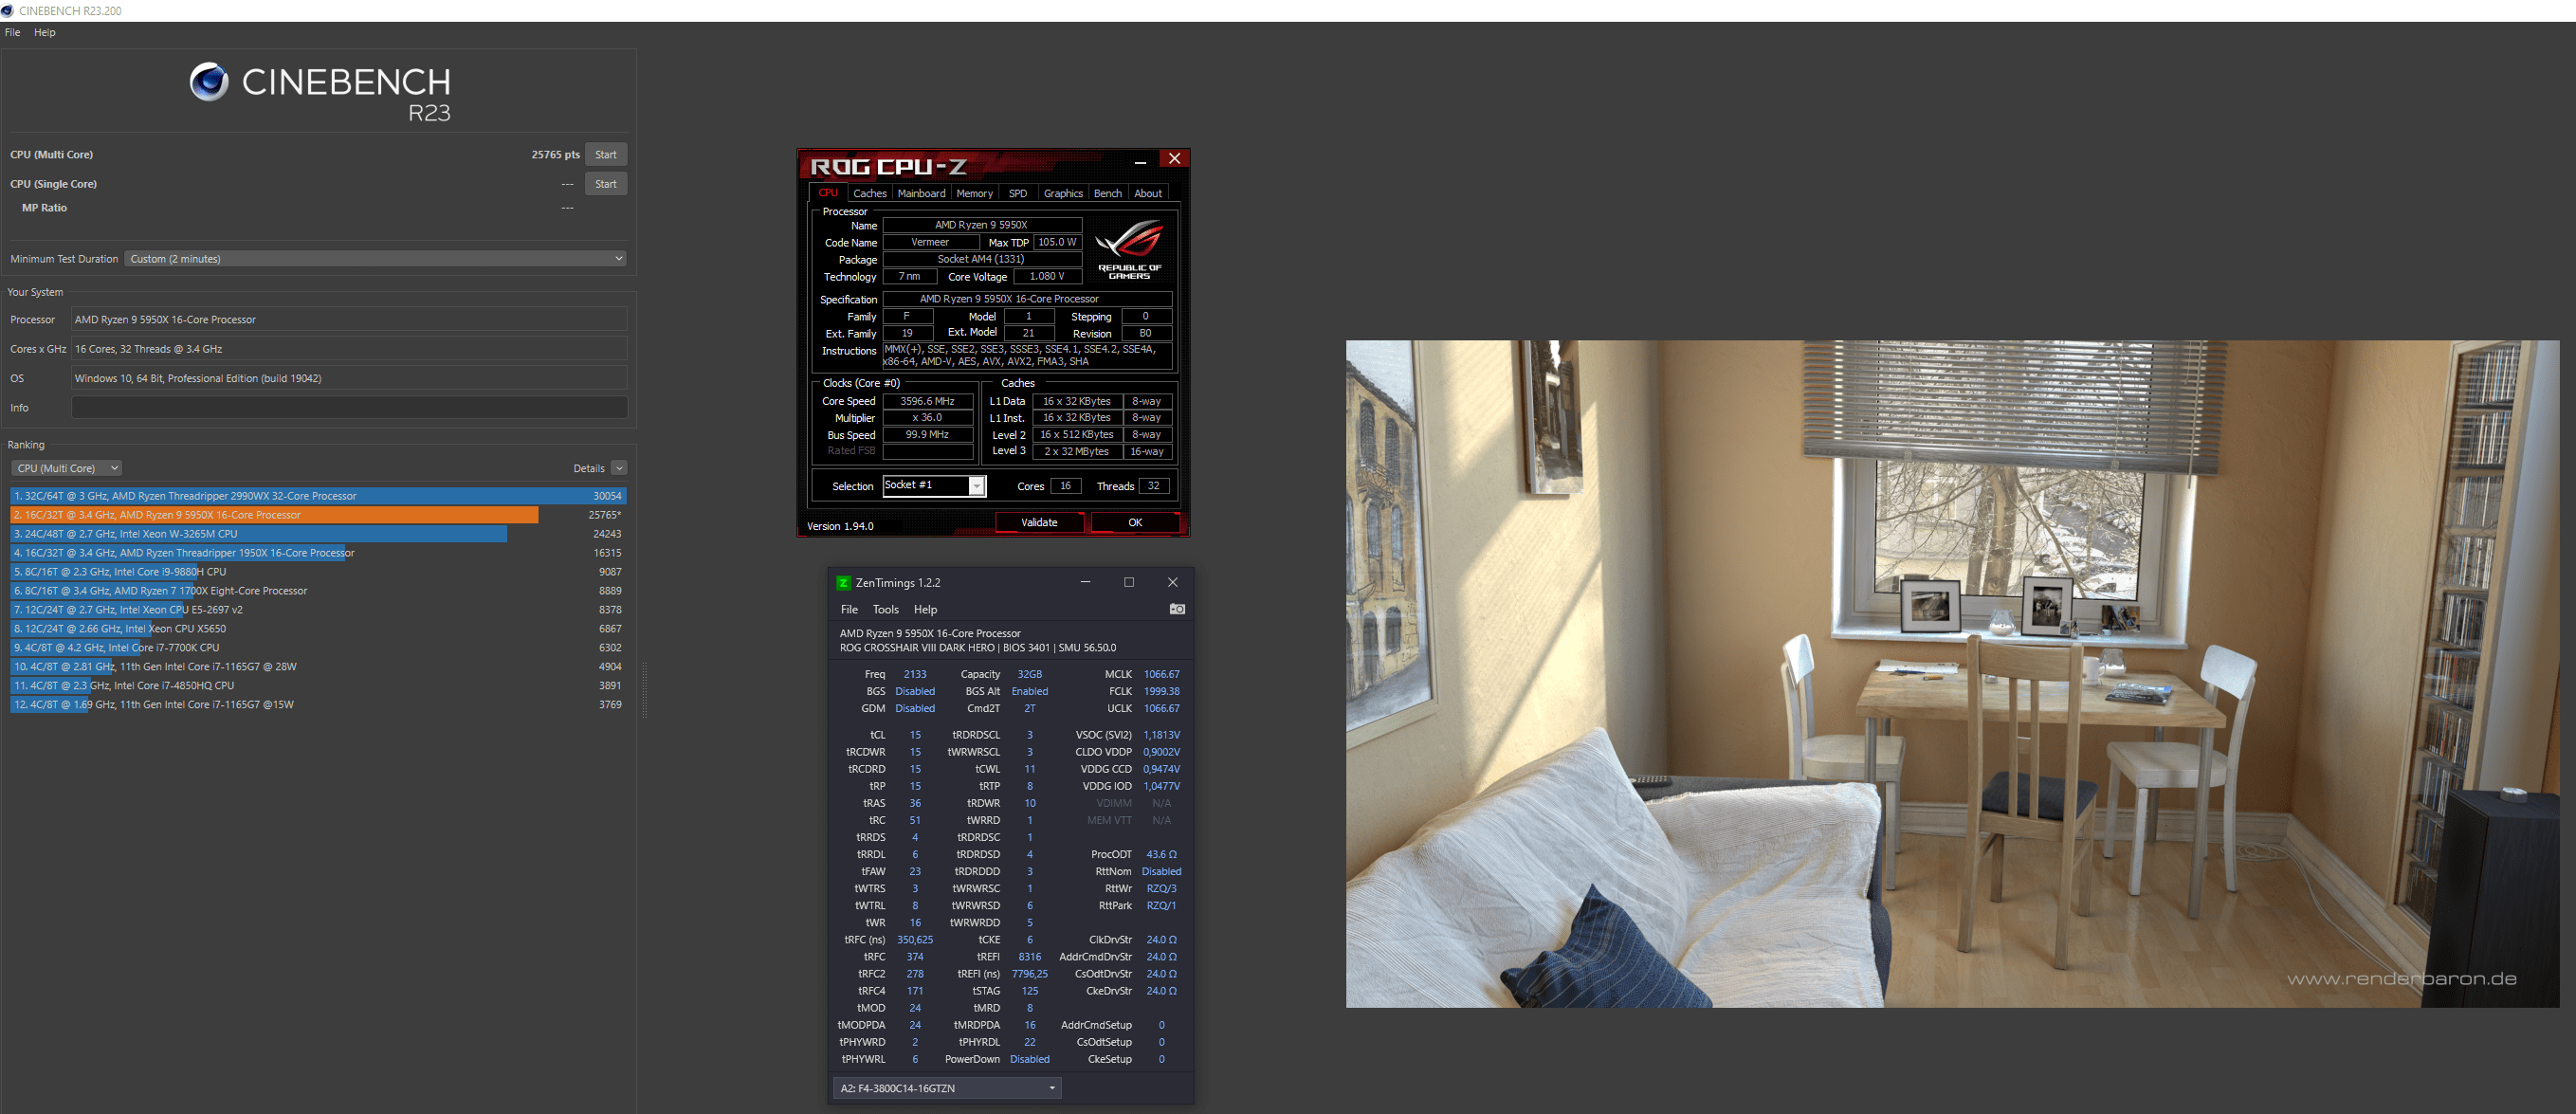
Task: Maximize the ZenTimings window
Action: 1129,582
